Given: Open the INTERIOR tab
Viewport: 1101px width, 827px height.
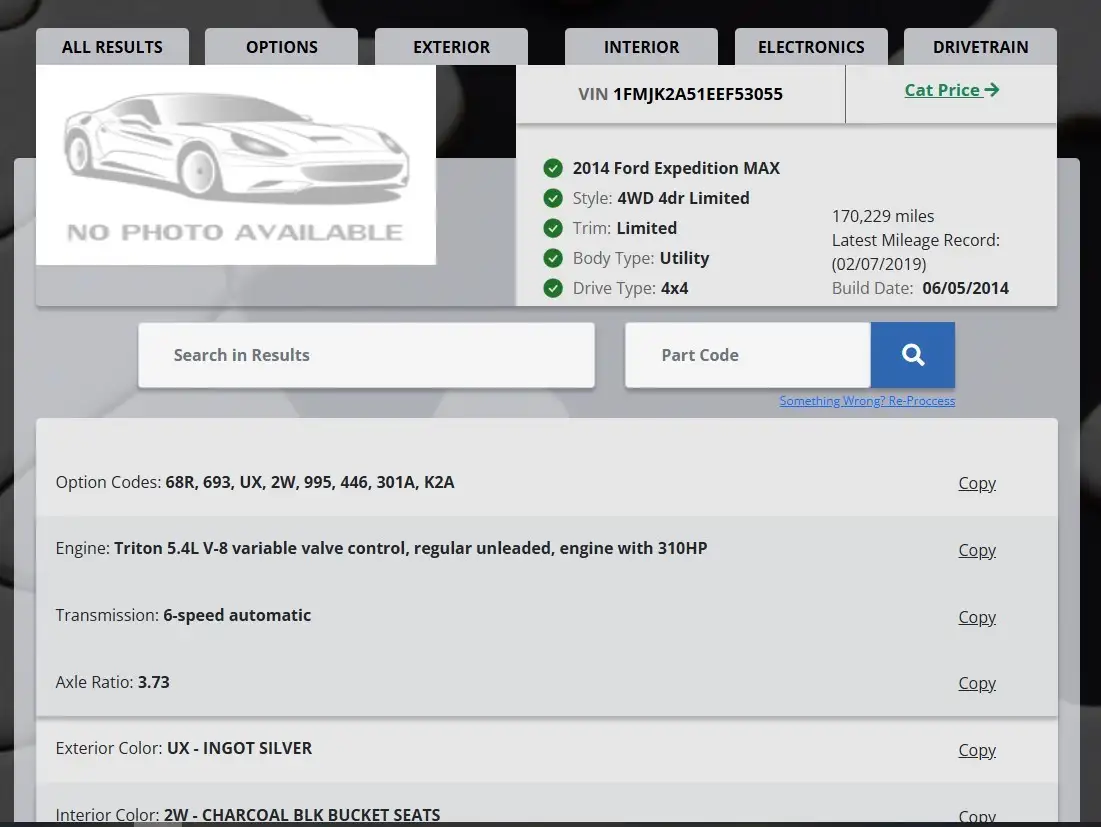Looking at the screenshot, I should click(641, 47).
